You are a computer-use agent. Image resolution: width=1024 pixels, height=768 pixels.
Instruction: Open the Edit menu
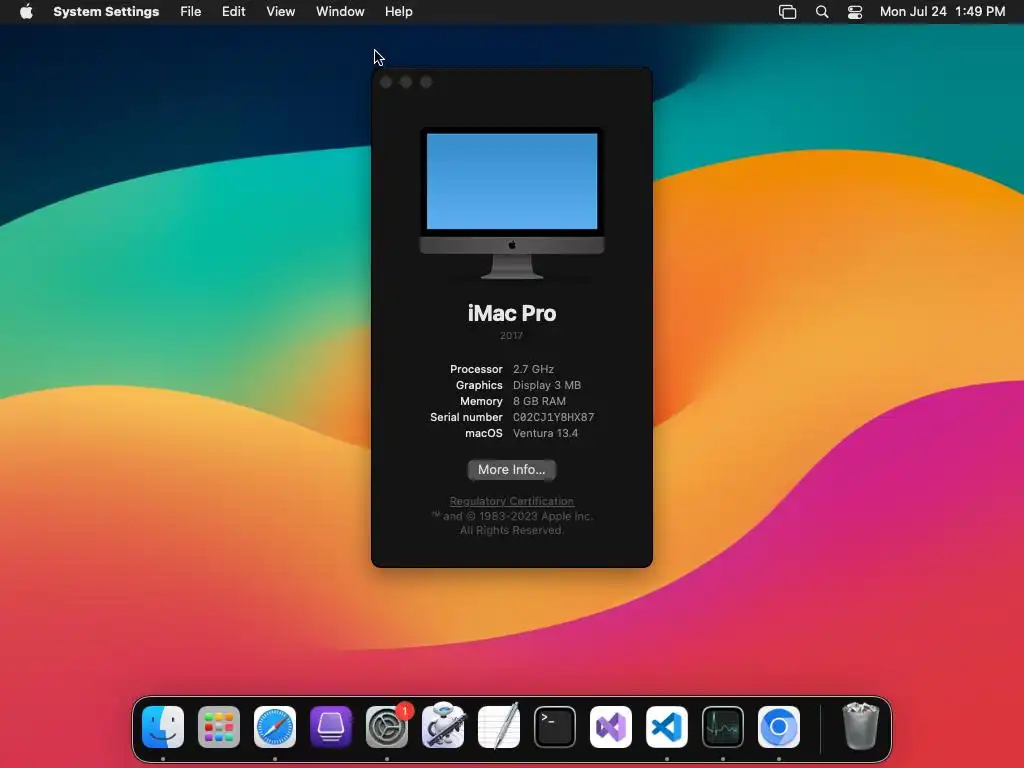tap(233, 12)
